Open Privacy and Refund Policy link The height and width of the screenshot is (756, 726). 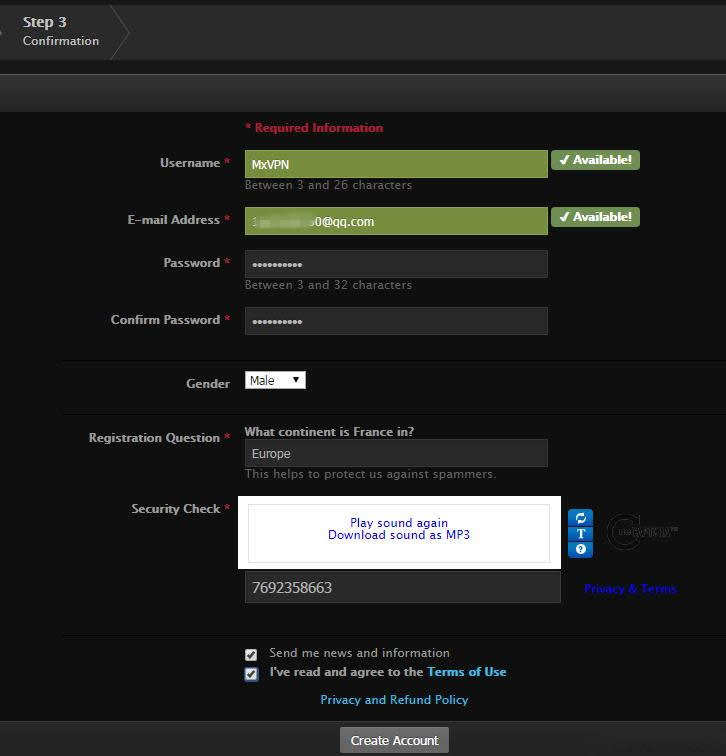coord(394,700)
